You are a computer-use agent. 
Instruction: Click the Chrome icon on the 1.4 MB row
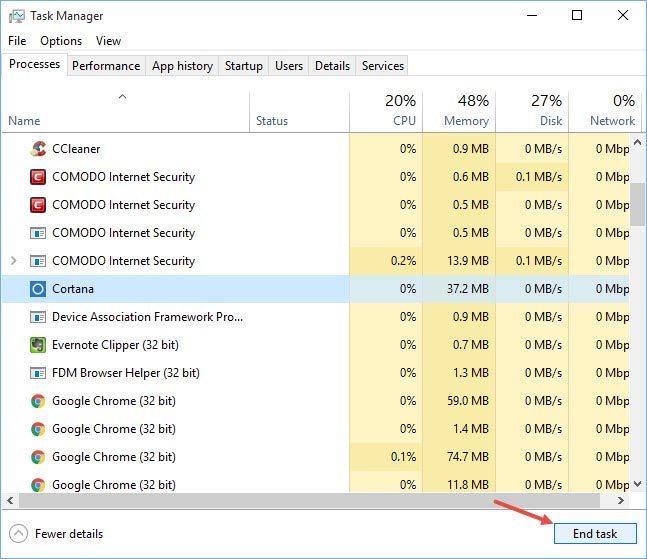pyautogui.click(x=38, y=429)
